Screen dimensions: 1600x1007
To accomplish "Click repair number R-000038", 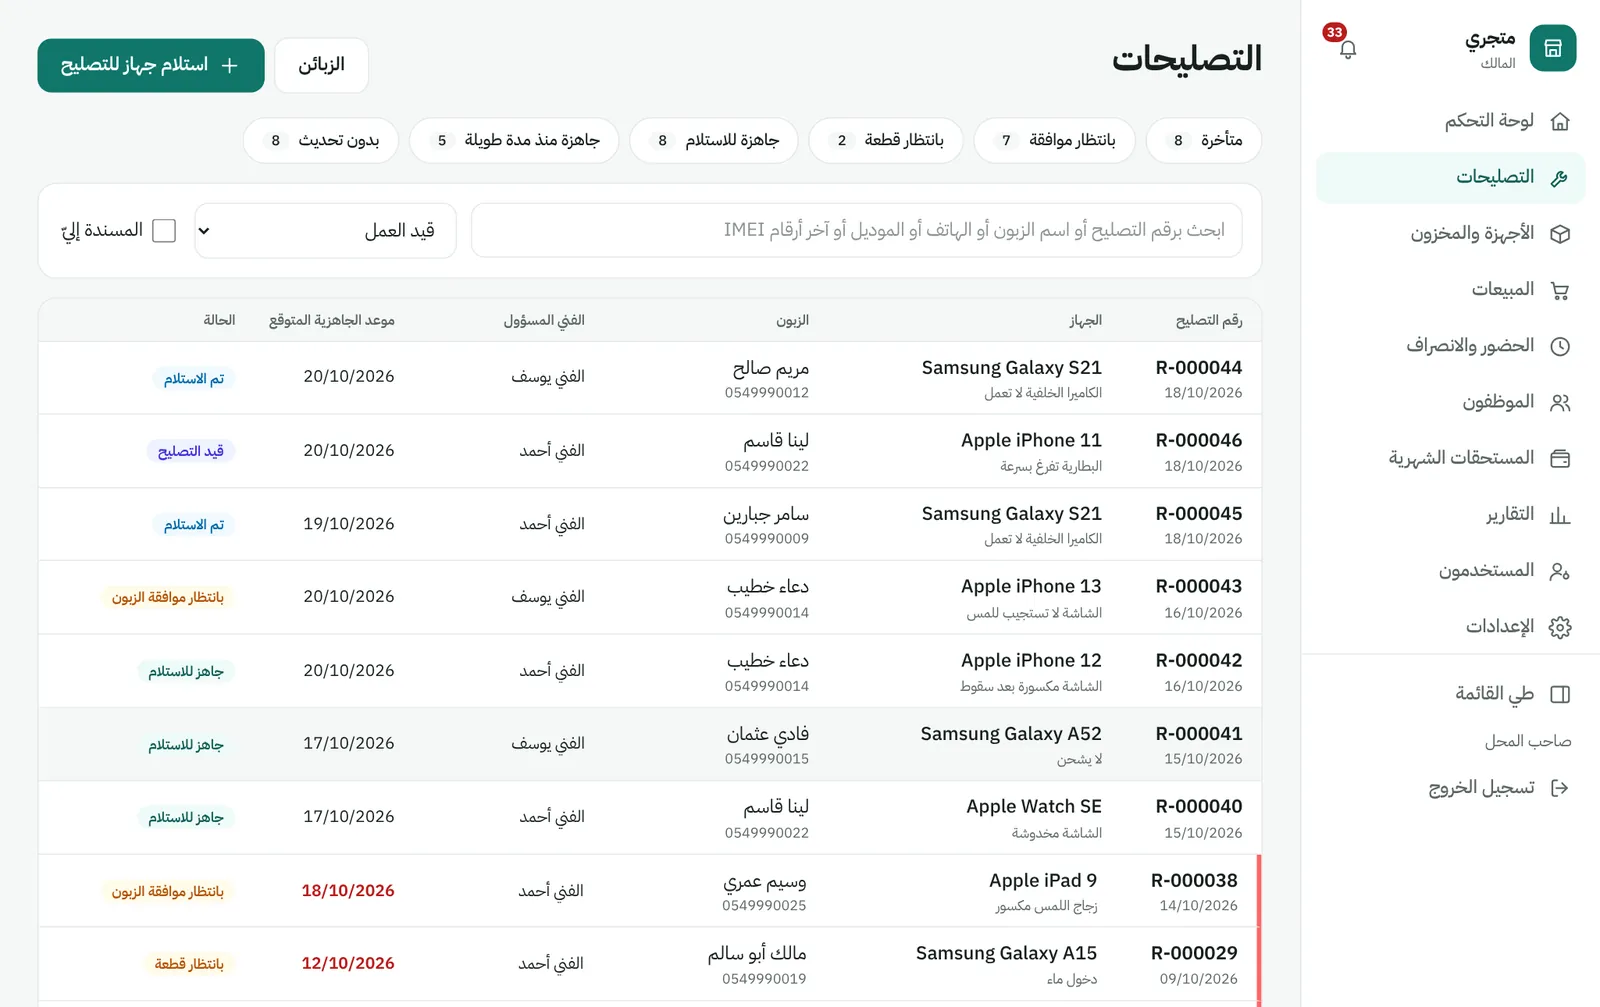I will pos(1194,881).
